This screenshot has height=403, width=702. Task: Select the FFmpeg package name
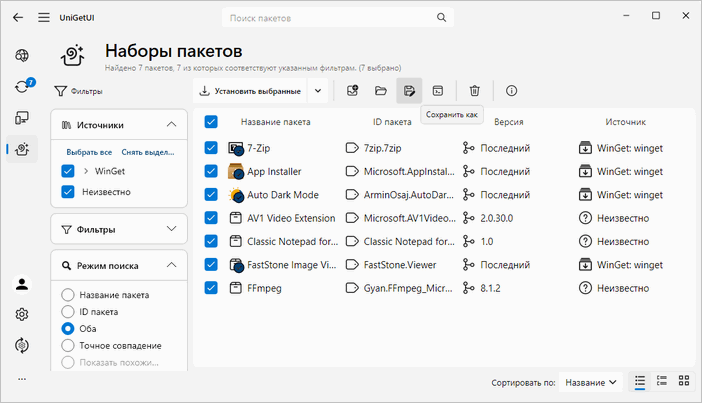tap(264, 288)
